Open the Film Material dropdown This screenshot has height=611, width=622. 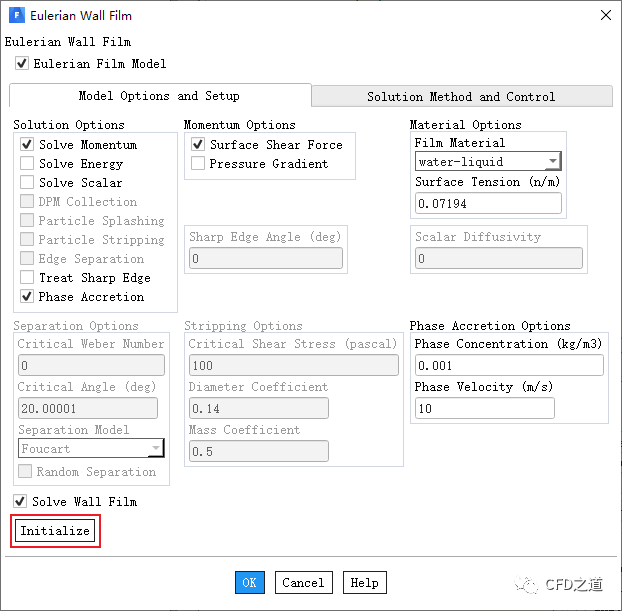[488, 161]
